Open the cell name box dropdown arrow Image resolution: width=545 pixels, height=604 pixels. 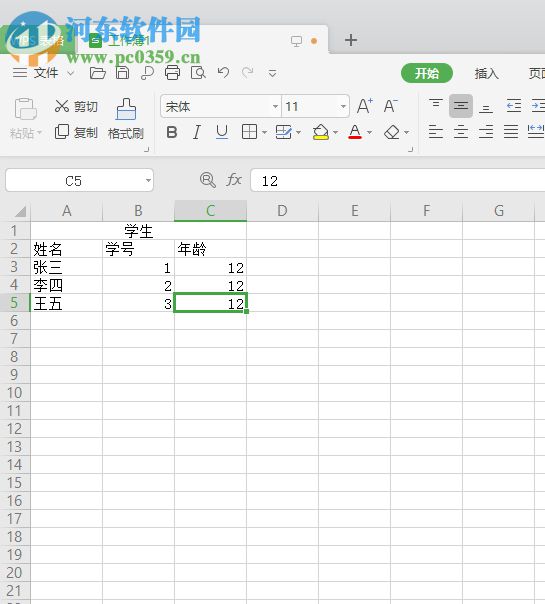148,180
